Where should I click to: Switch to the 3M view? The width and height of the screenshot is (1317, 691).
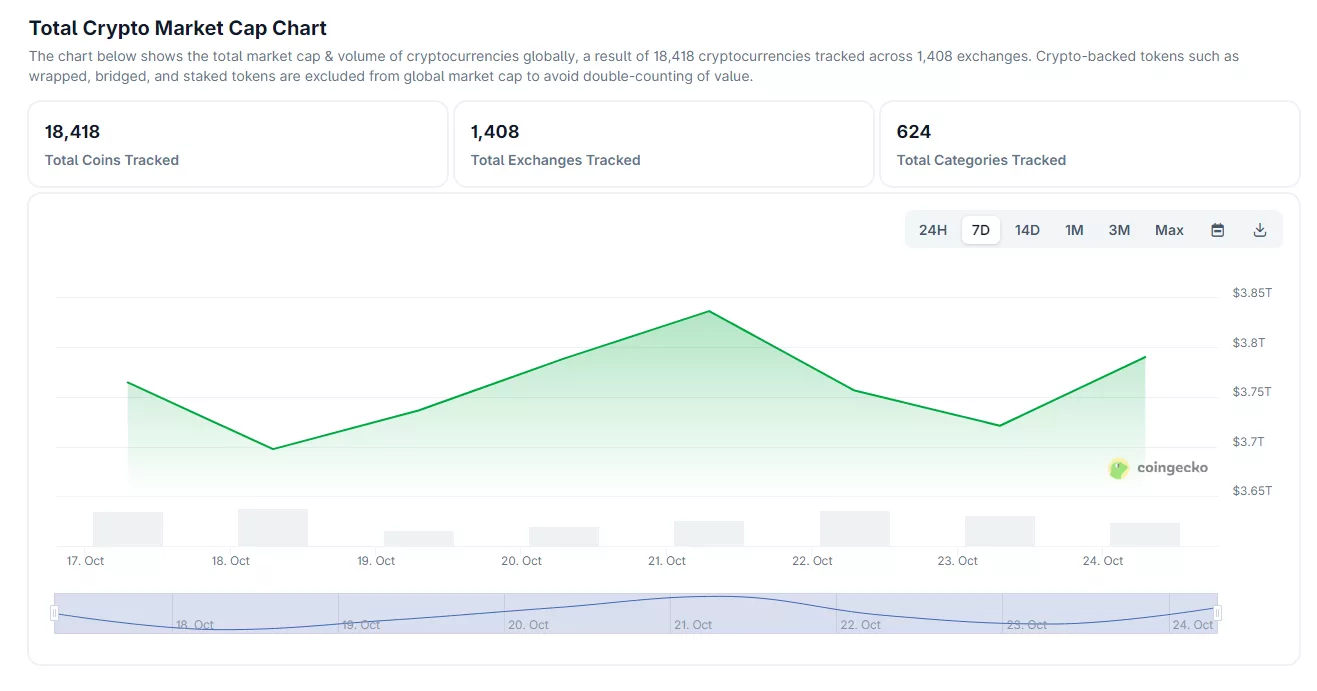pos(1118,229)
